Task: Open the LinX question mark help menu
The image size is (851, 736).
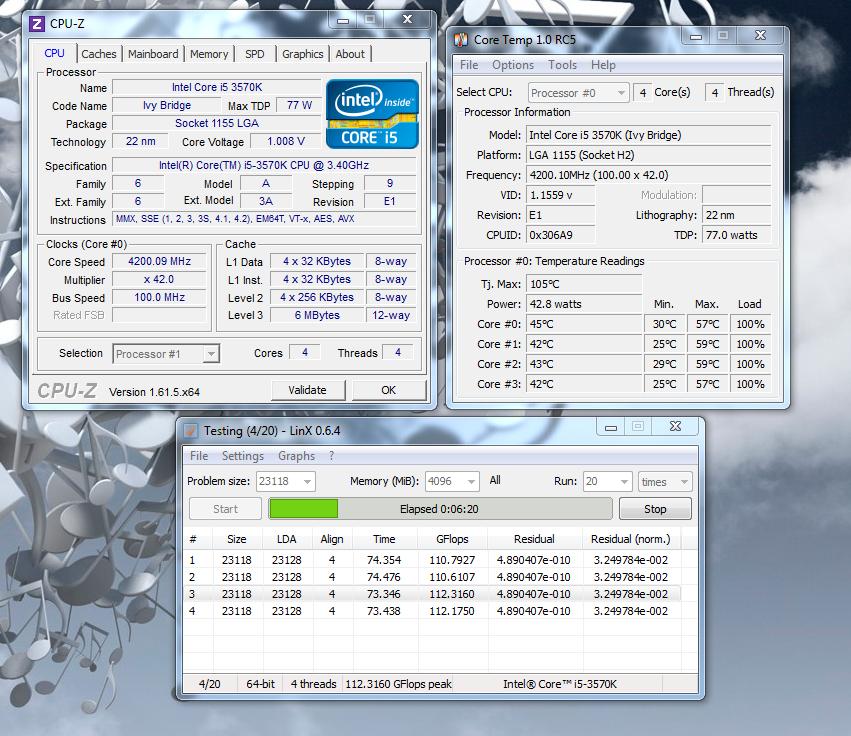Action: (x=332, y=456)
